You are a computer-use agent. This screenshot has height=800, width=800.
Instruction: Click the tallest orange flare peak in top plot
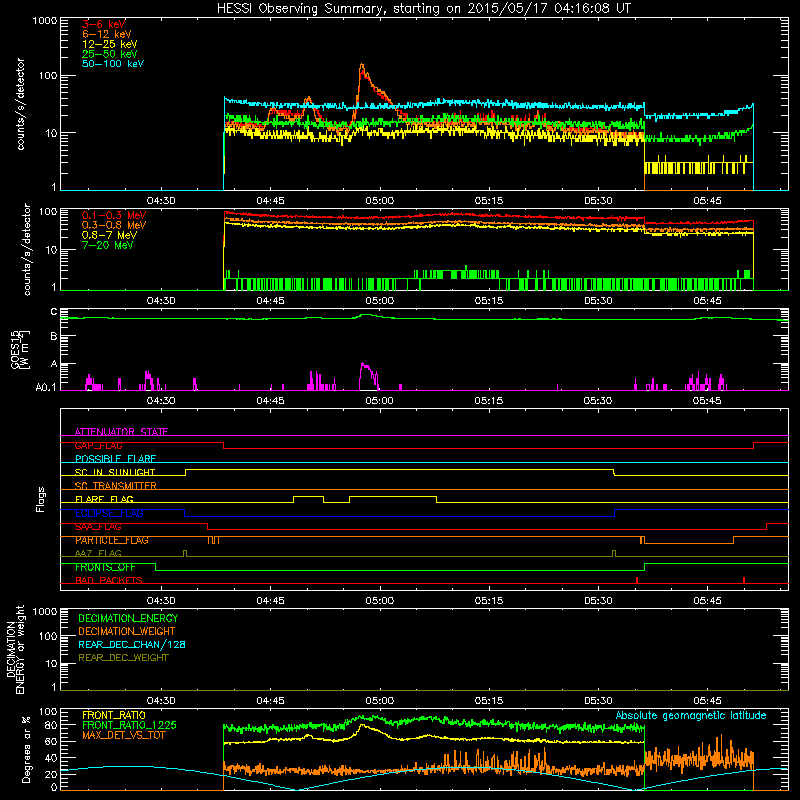tap(362, 65)
